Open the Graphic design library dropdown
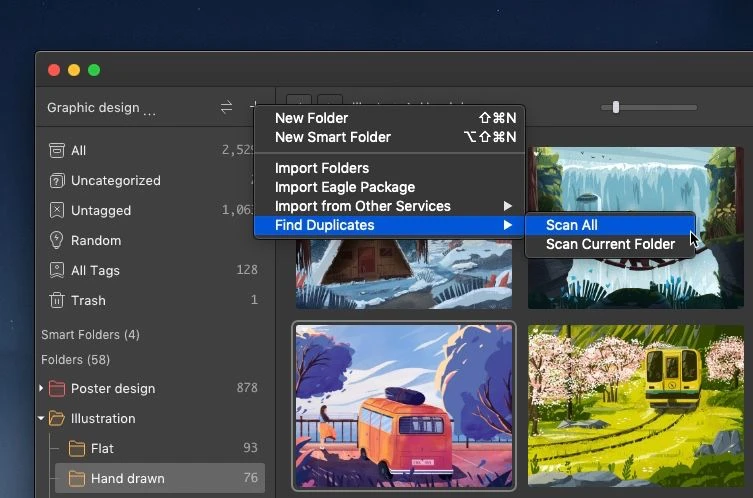Image resolution: width=753 pixels, height=498 pixels. [101, 108]
